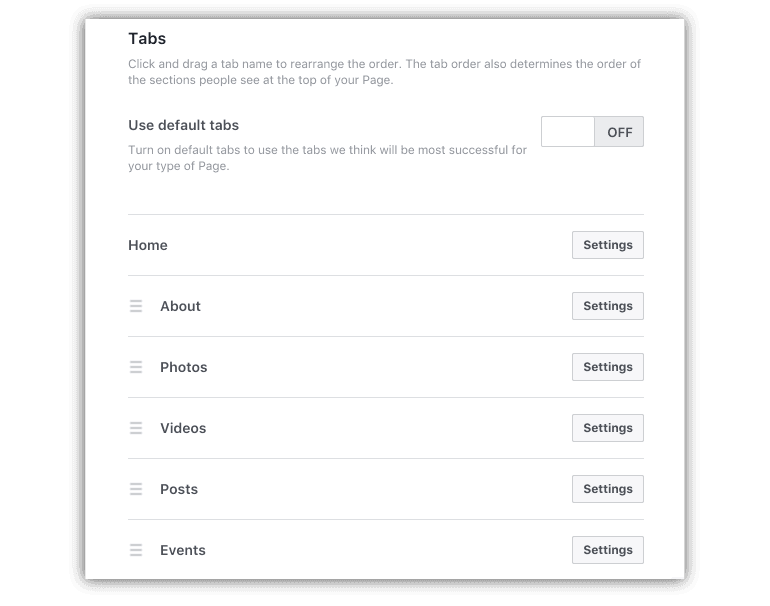The image size is (770, 606).
Task: Turn on the Use default tabs switch
Action: (592, 132)
